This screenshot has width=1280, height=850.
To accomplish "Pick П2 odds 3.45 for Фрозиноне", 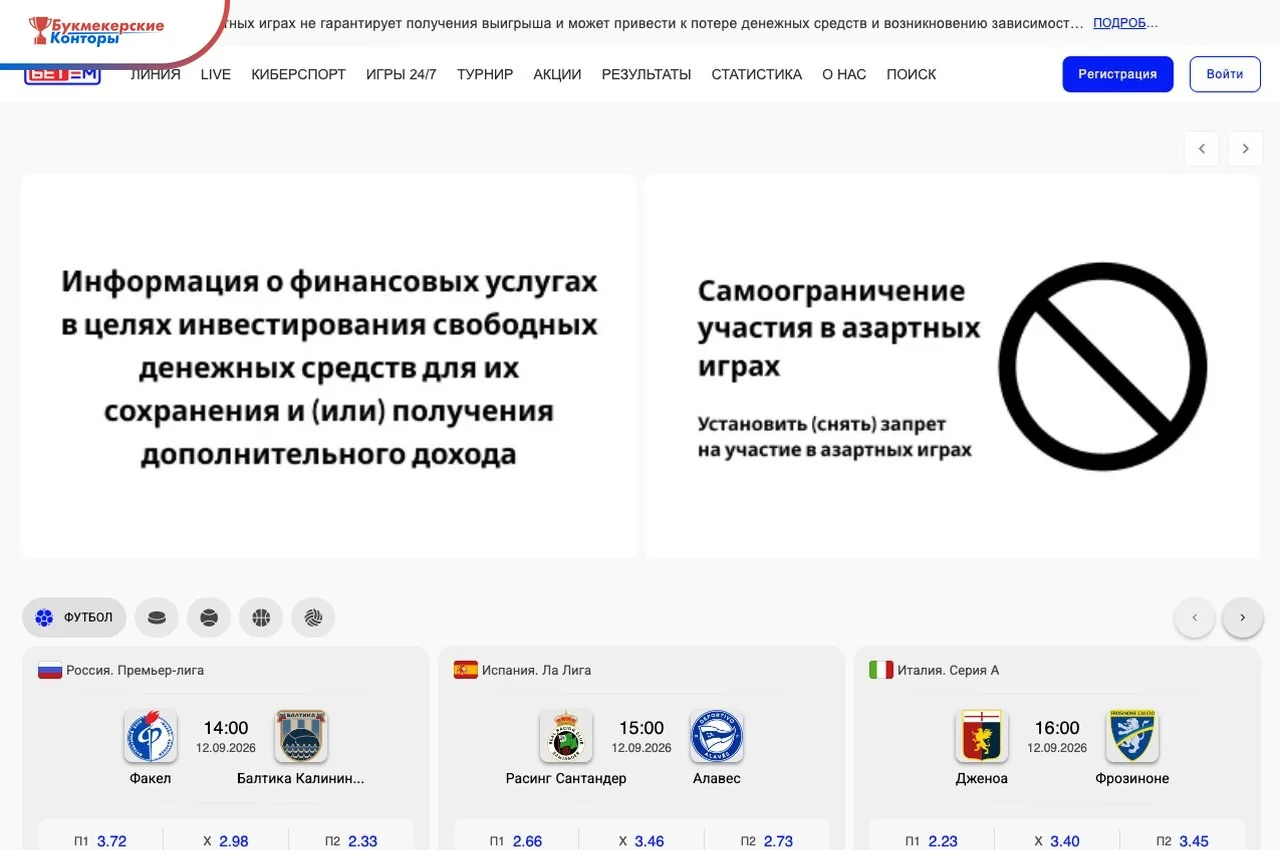I will click(x=1182, y=840).
